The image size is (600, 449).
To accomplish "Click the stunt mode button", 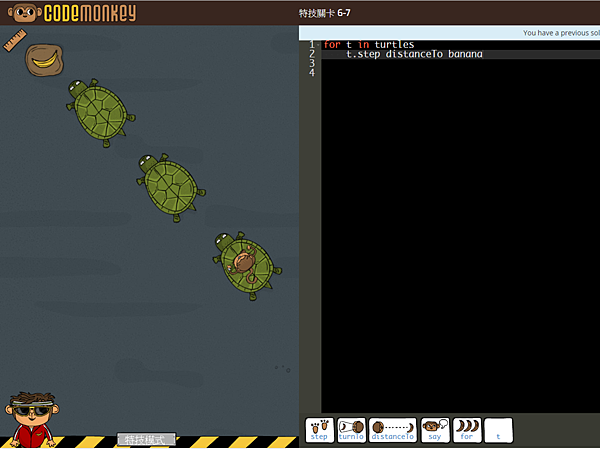I will tap(146, 439).
